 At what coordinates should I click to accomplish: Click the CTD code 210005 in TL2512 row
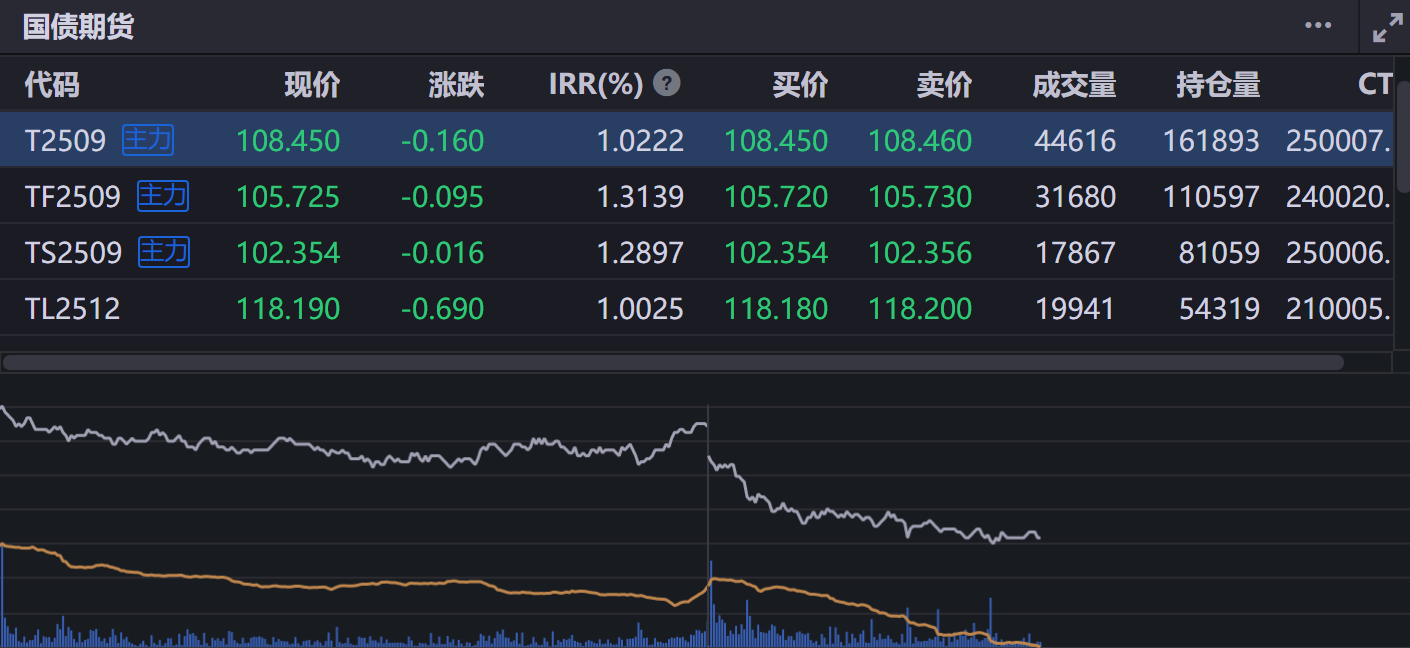click(1339, 309)
